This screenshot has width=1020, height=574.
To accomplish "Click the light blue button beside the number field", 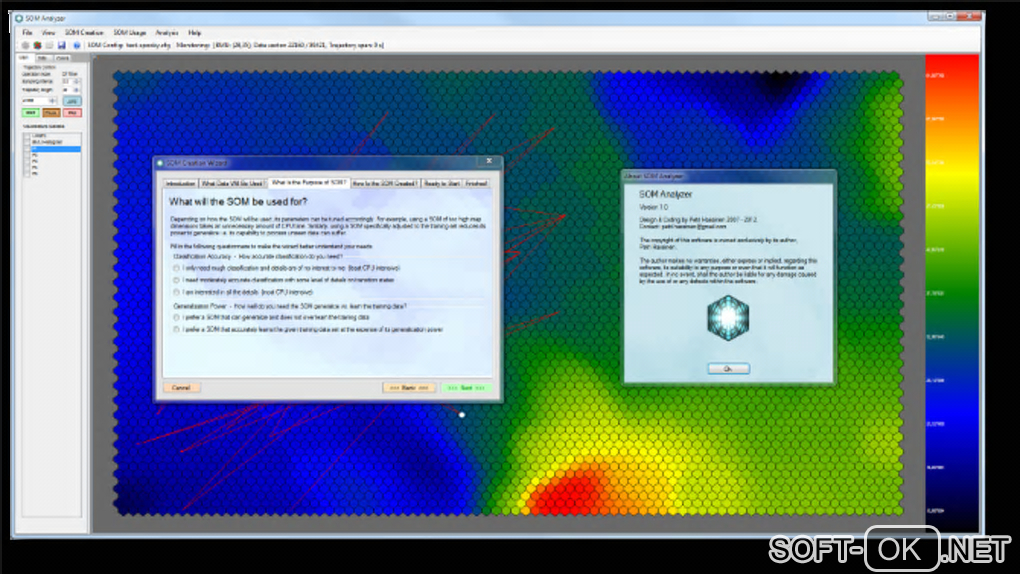I will coord(72,101).
